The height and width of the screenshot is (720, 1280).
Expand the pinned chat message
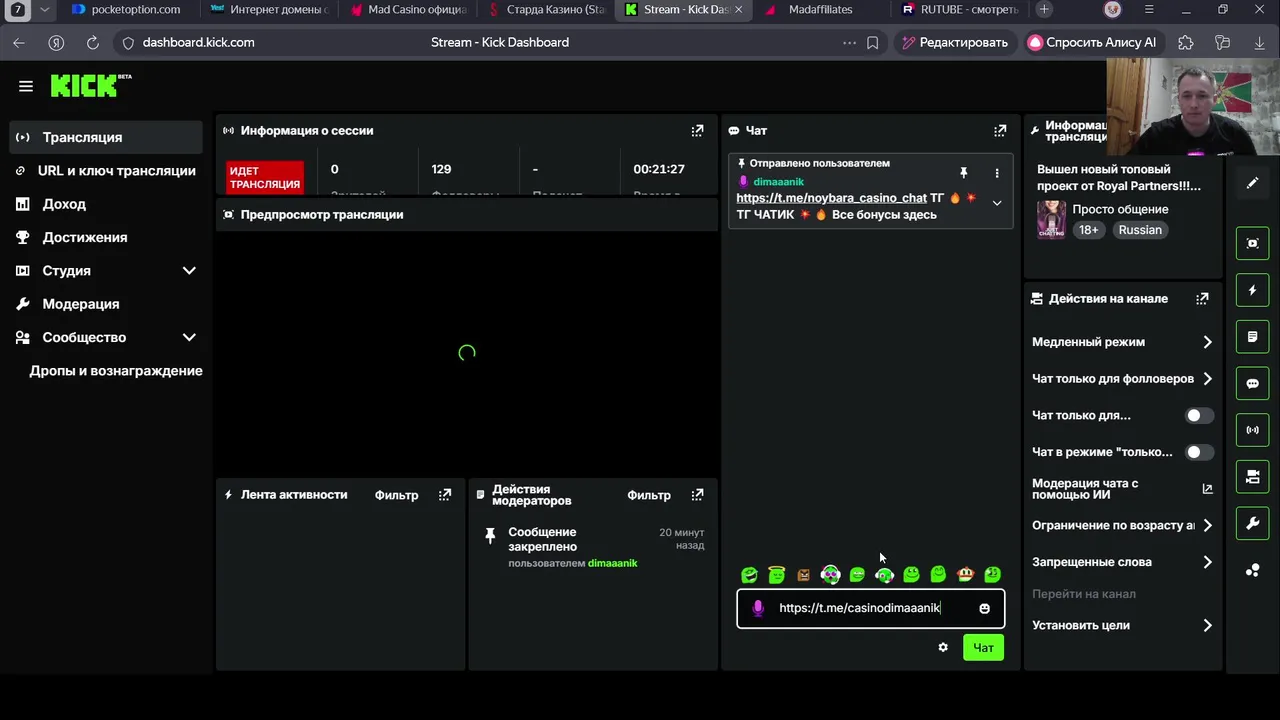(996, 203)
